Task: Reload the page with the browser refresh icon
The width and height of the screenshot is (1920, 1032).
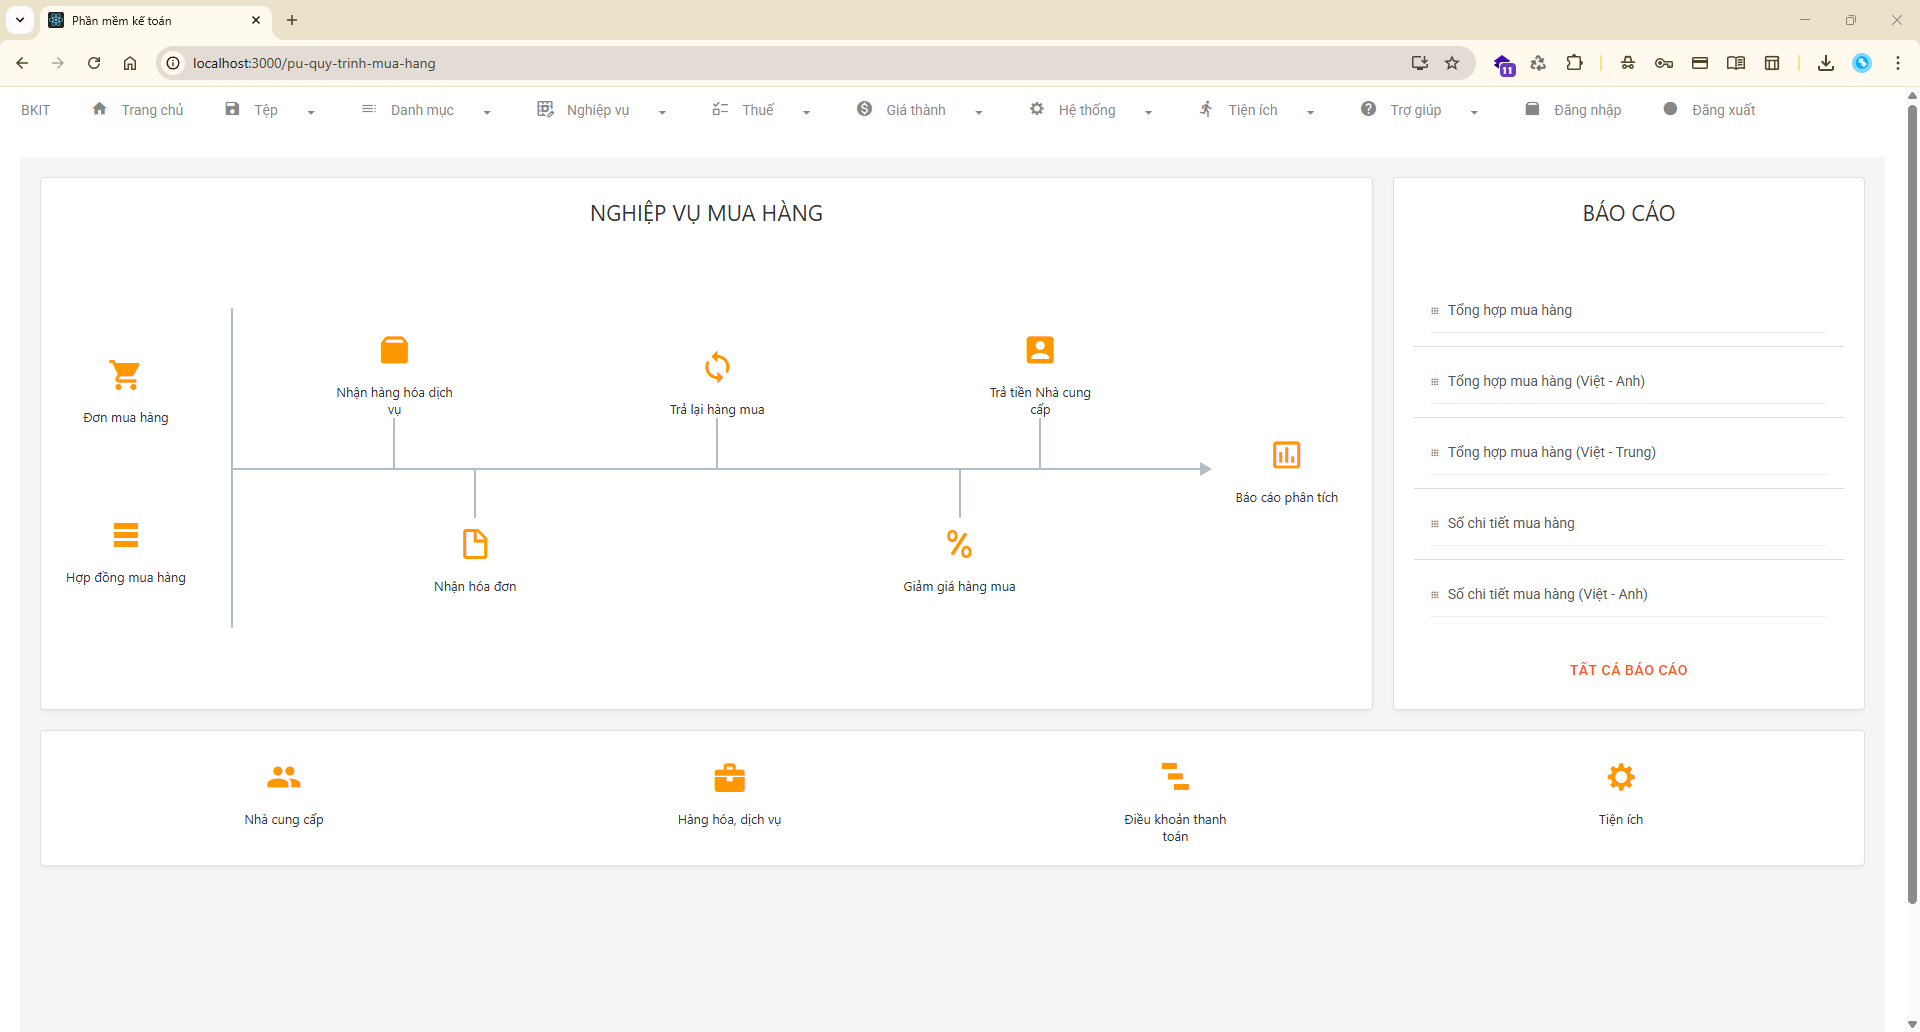Action: (94, 63)
